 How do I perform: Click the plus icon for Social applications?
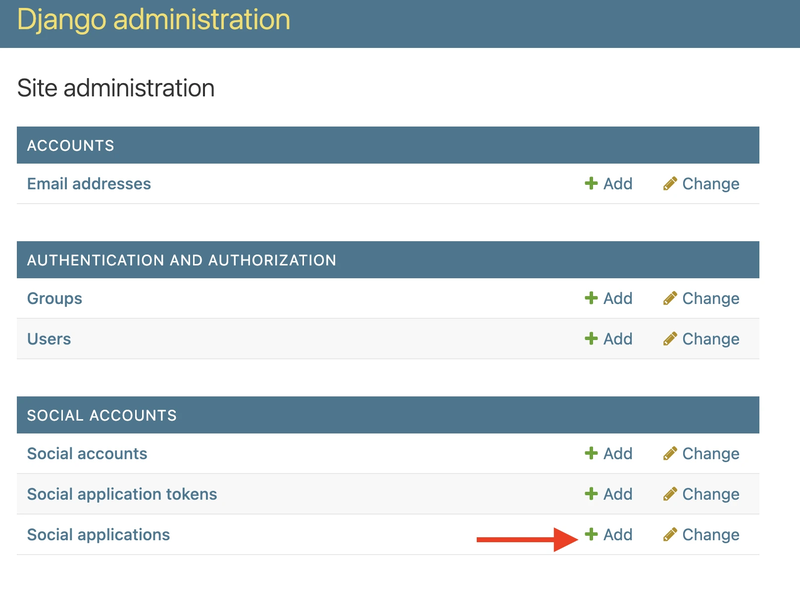click(591, 534)
